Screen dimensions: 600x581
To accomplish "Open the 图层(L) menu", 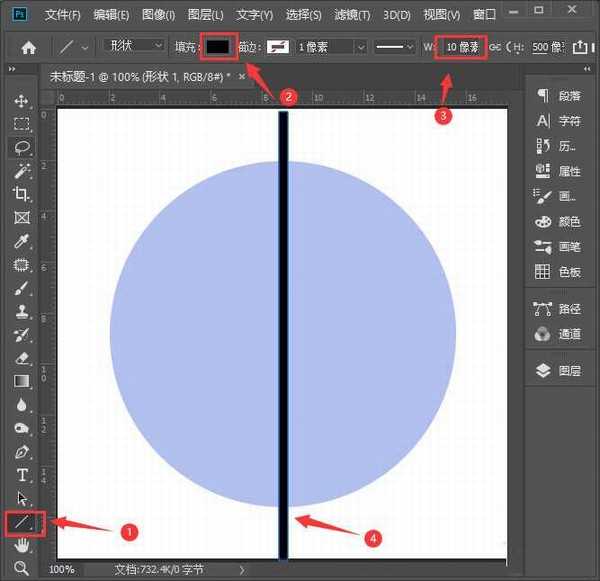I will tap(206, 15).
